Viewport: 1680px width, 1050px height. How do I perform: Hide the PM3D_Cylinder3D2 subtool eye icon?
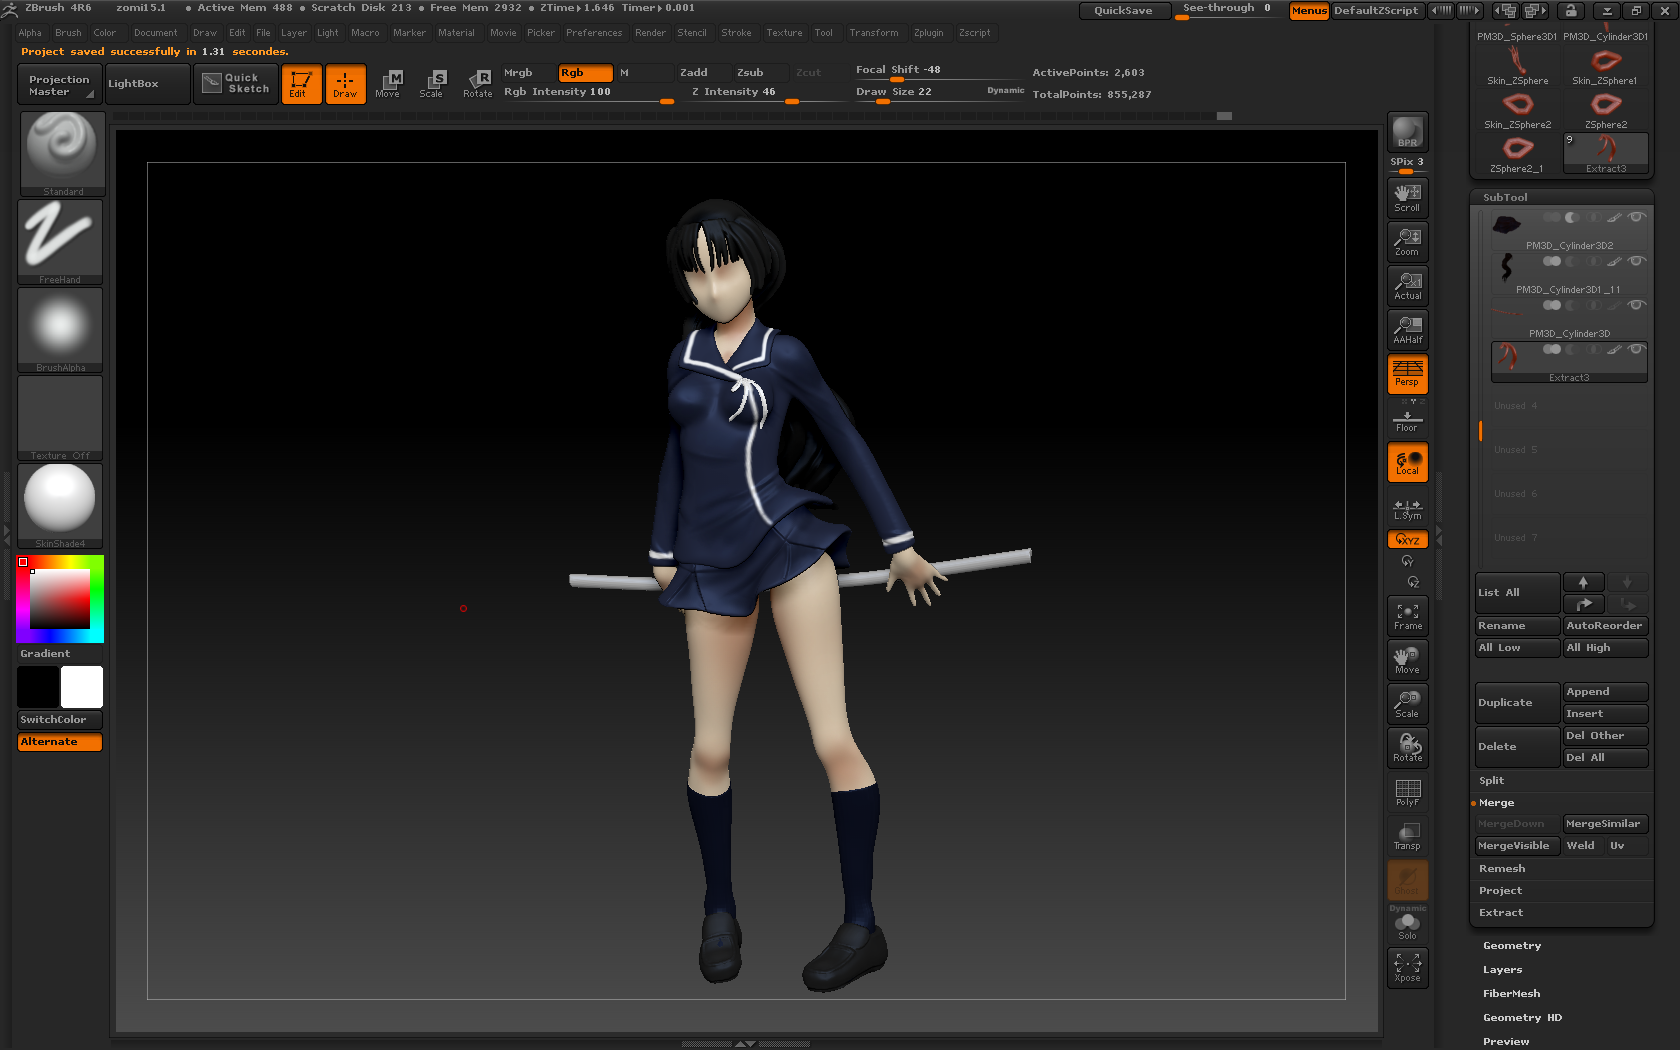point(1635,217)
